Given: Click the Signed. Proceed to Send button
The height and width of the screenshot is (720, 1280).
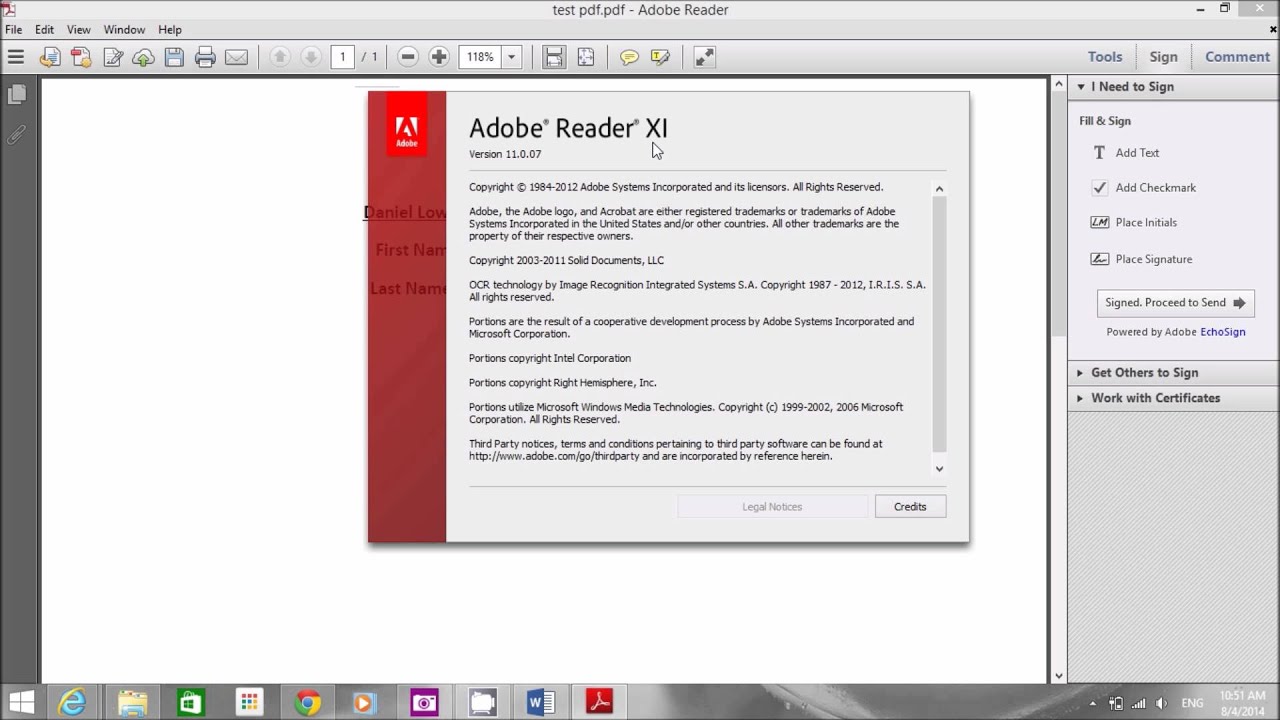Looking at the screenshot, I should 1175,303.
